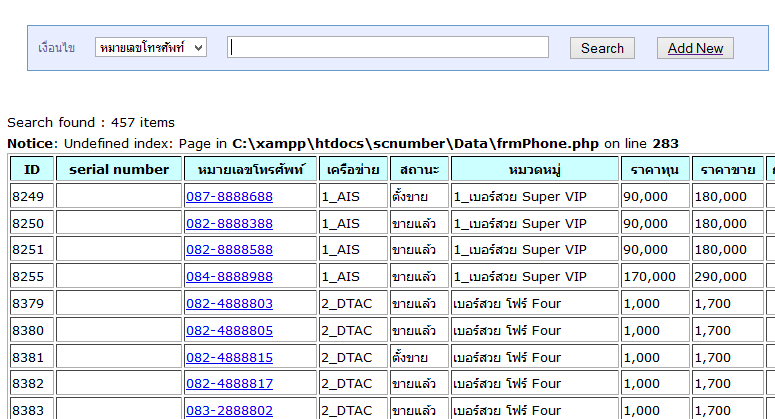This screenshot has width=775, height=419.
Task: Select ID cell 8251
Action: pyautogui.click(x=32, y=250)
